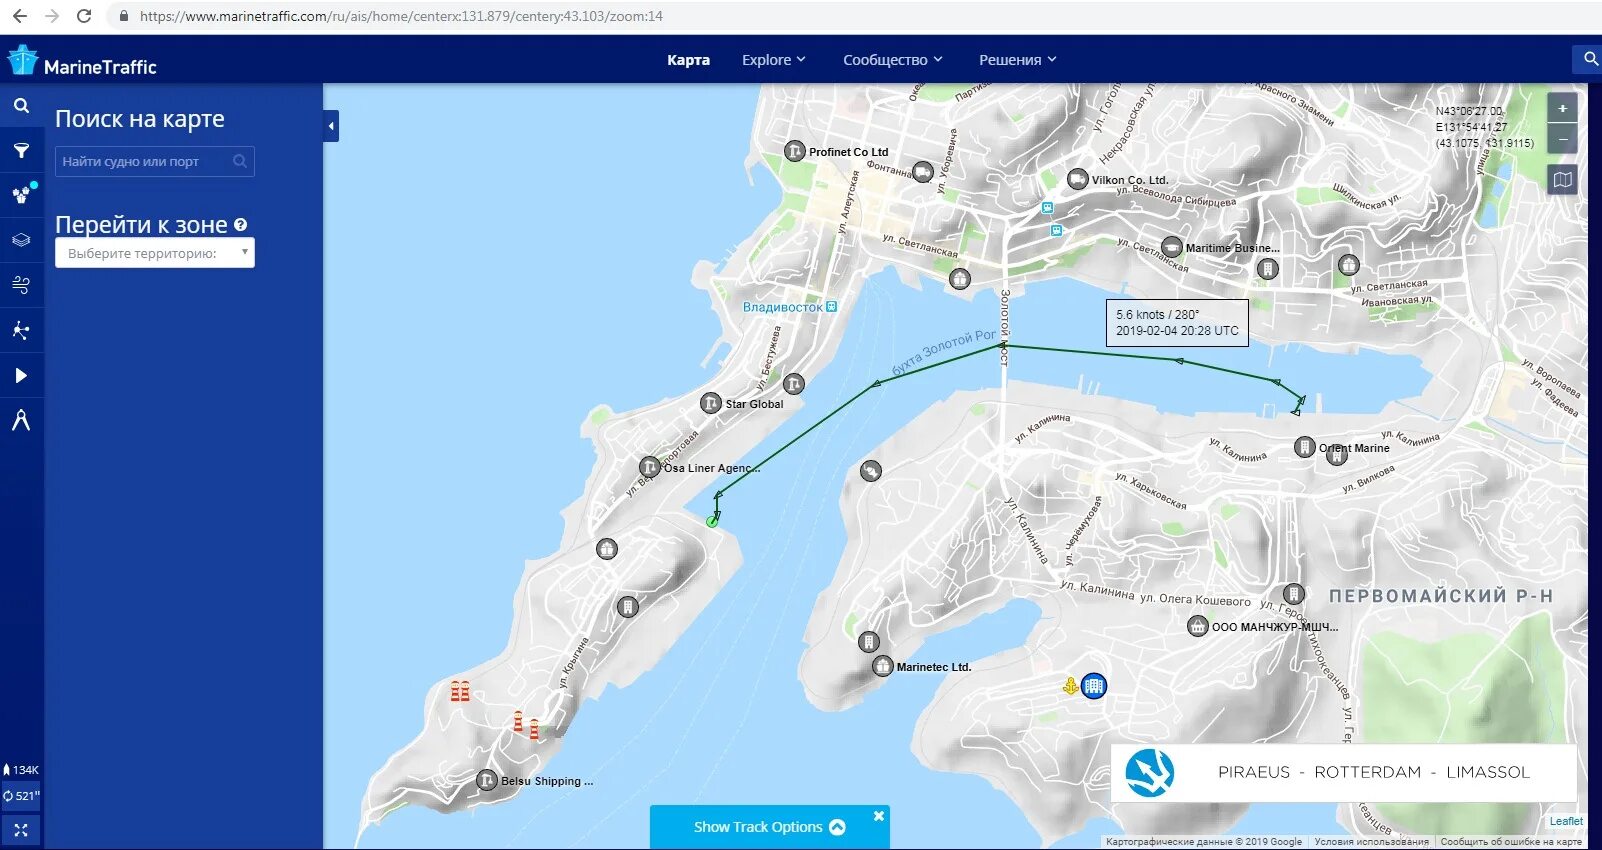The width and height of the screenshot is (1602, 850).
Task: Close the Show Track Options bar
Action: [879, 816]
